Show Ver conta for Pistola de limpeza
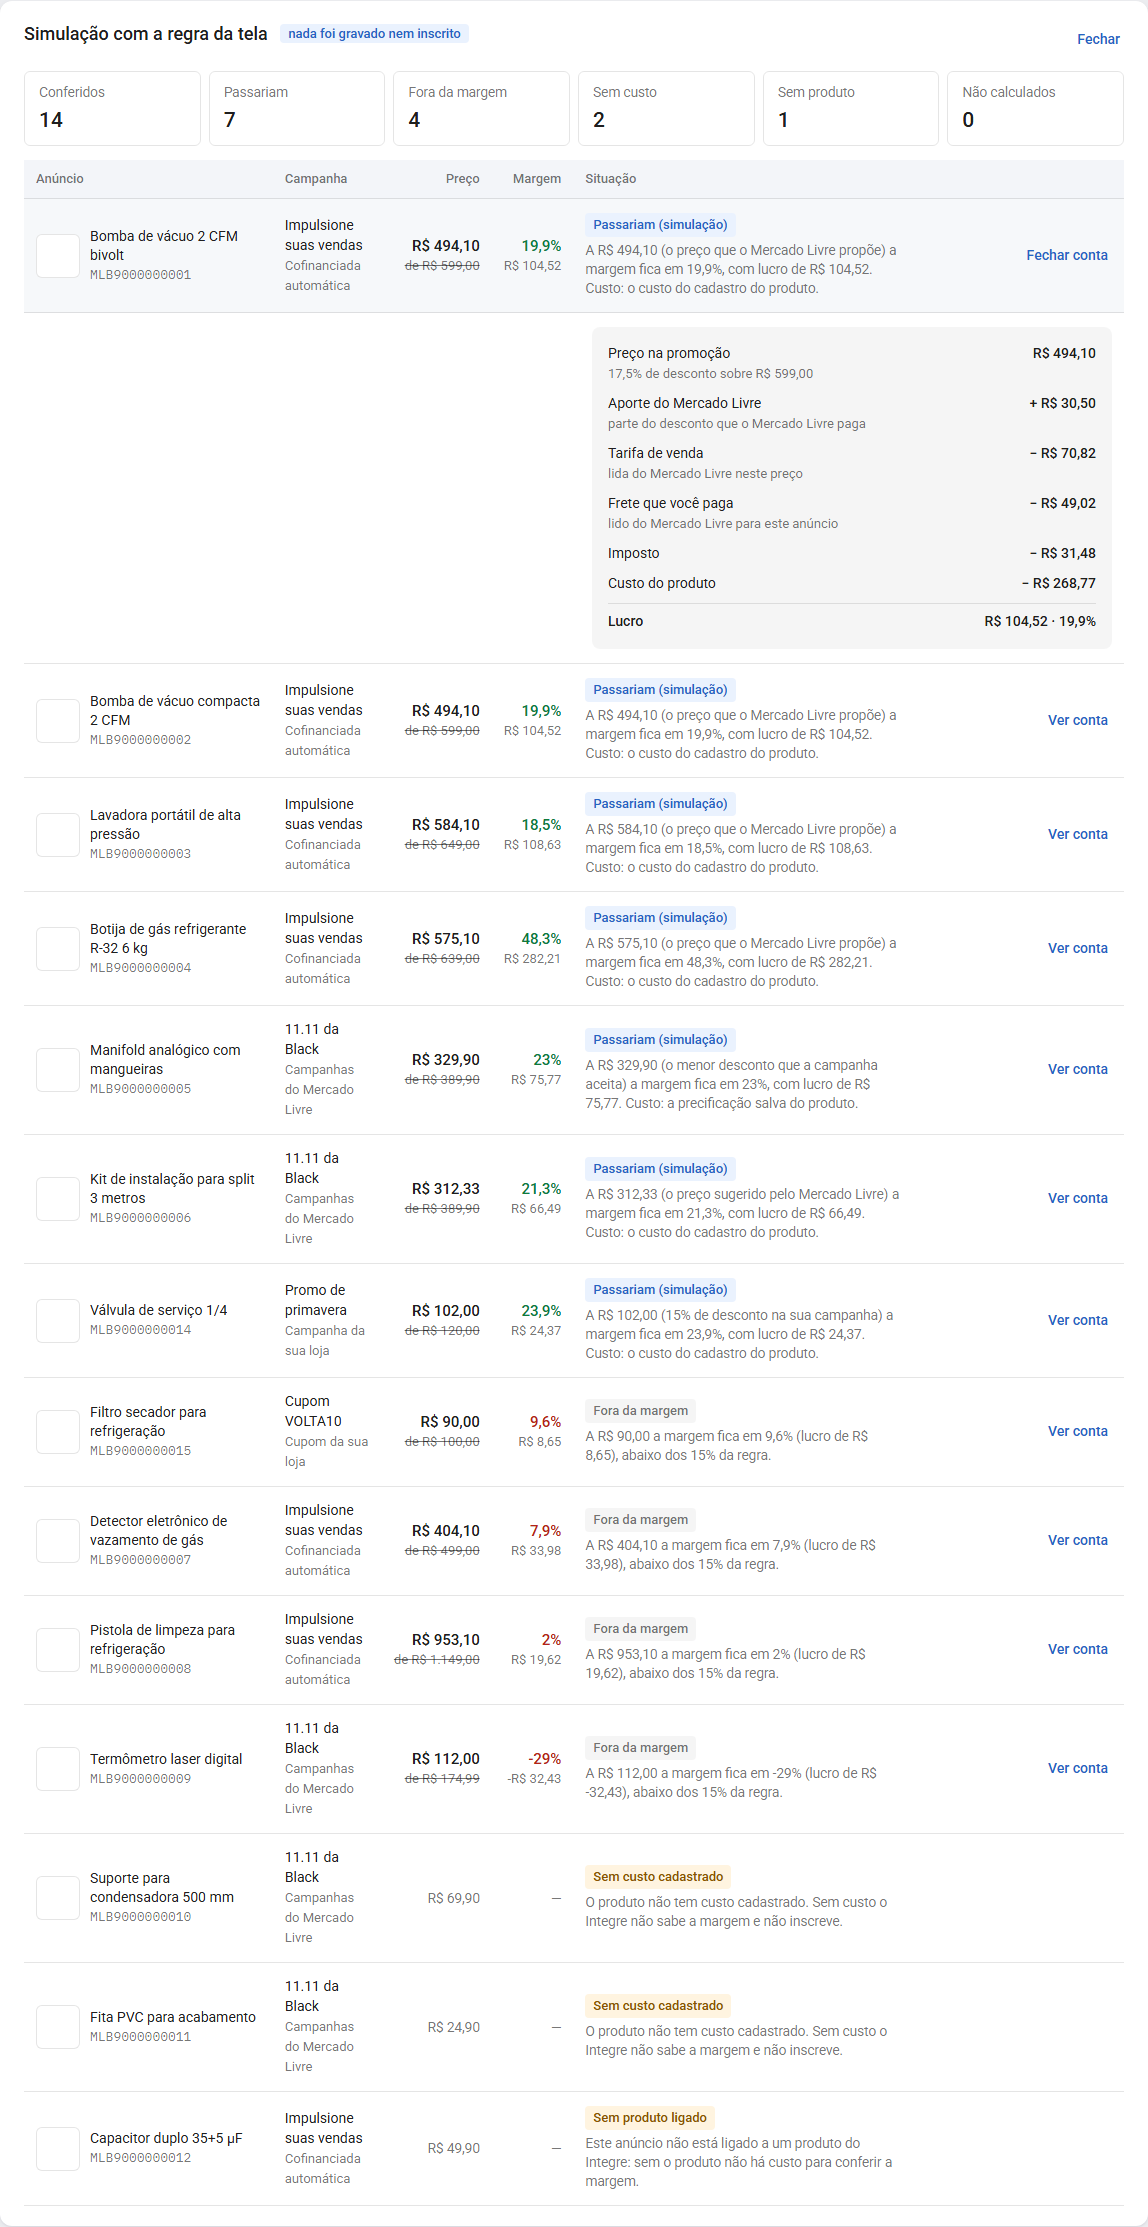Screen dimensions: 1148x2227 pos(1077,1649)
